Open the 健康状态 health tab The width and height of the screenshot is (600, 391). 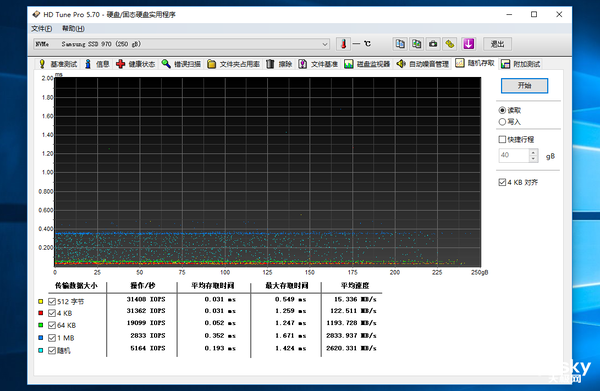click(x=136, y=64)
